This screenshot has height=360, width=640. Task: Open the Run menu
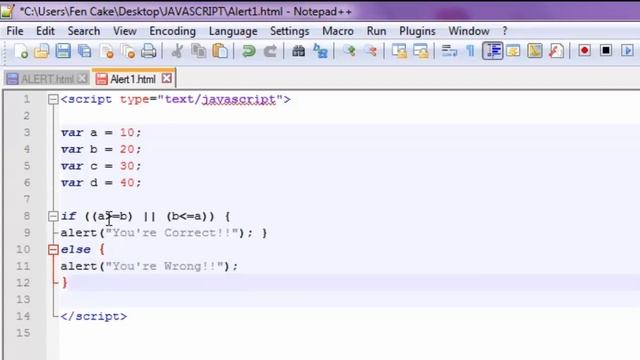point(376,31)
